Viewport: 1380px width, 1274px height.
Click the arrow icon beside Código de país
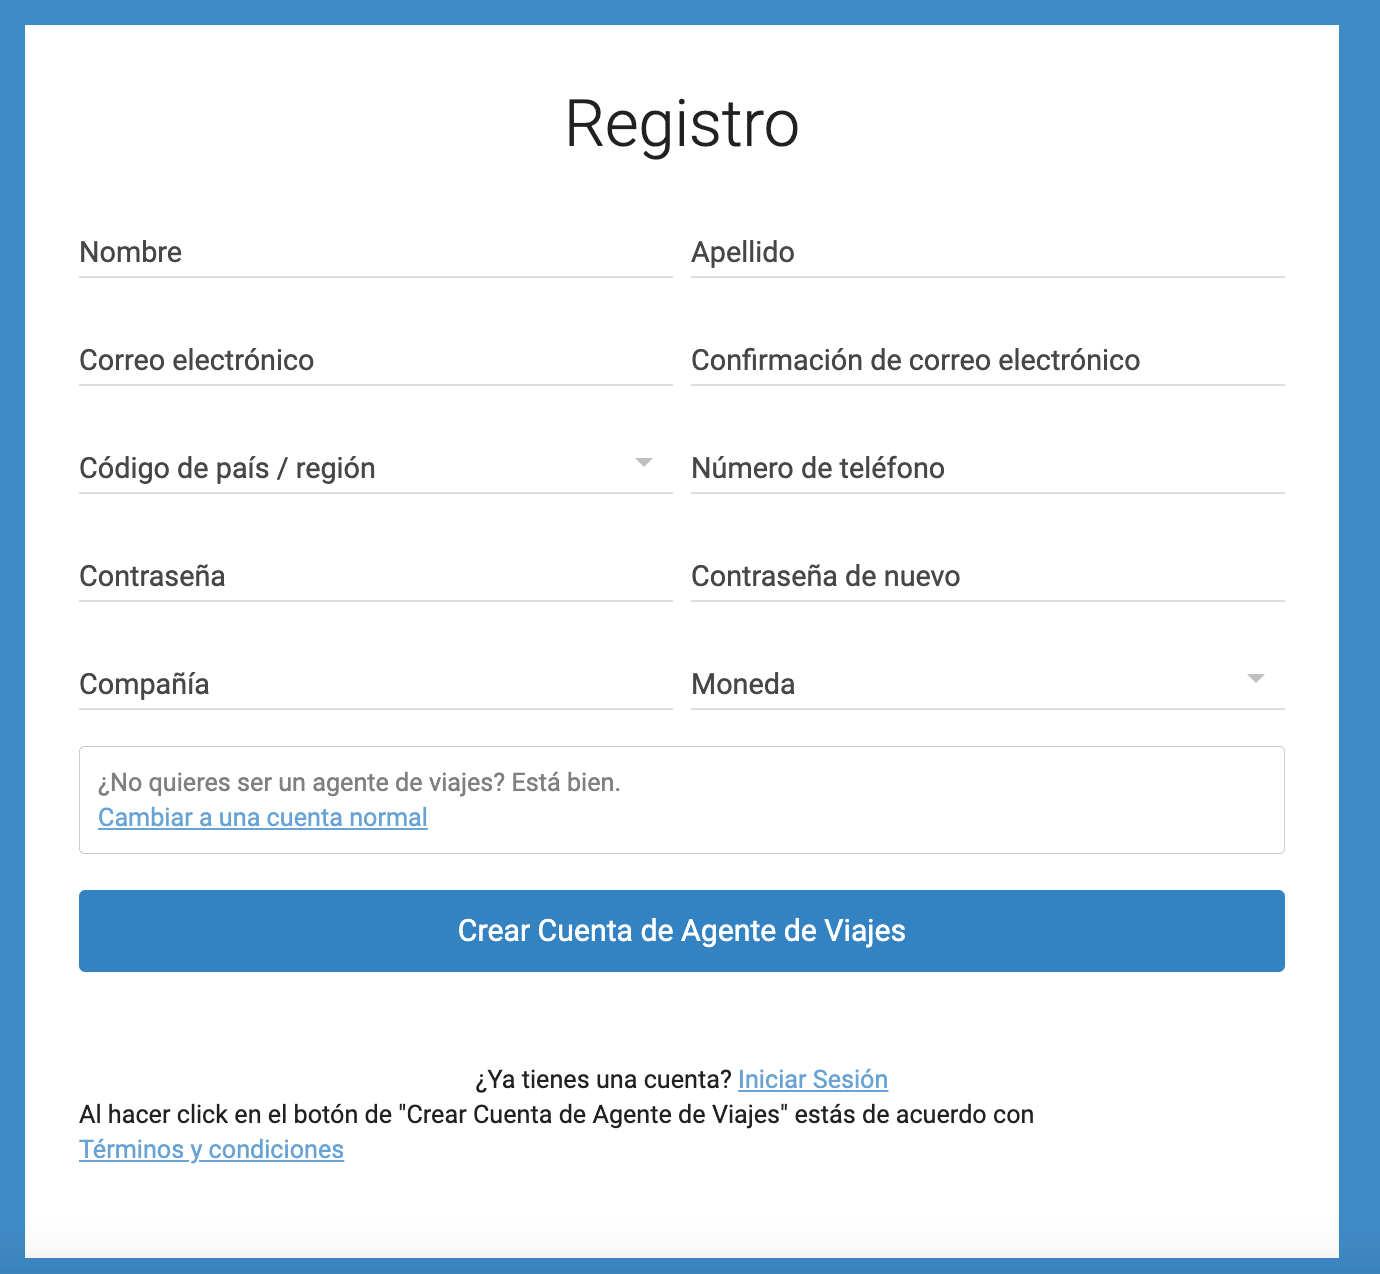(644, 463)
